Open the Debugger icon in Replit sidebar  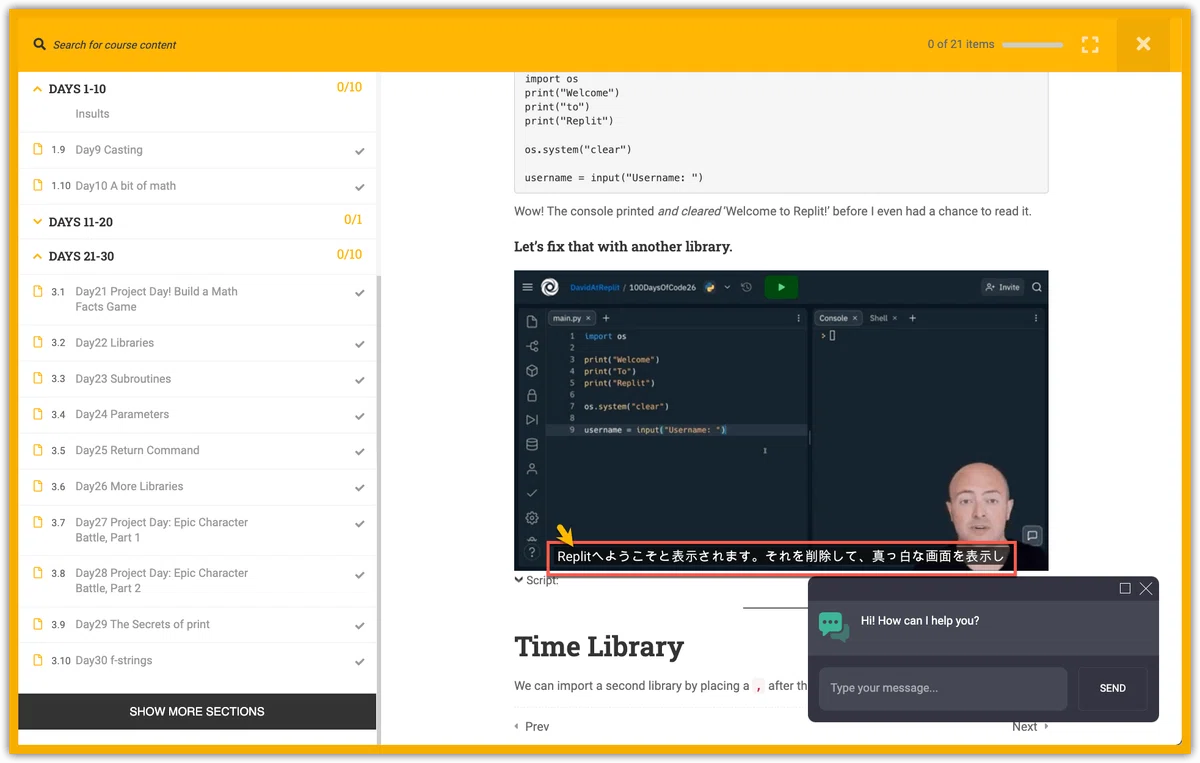coord(532,420)
